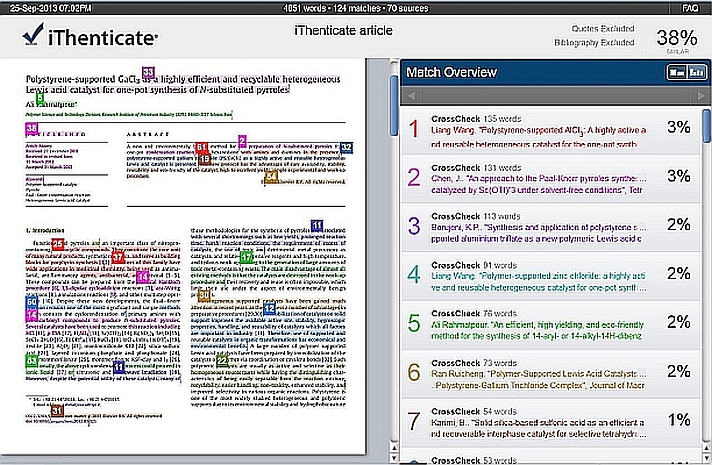Click red match marker 25 in introduction
The width and height of the screenshot is (712, 465).
[58, 244]
